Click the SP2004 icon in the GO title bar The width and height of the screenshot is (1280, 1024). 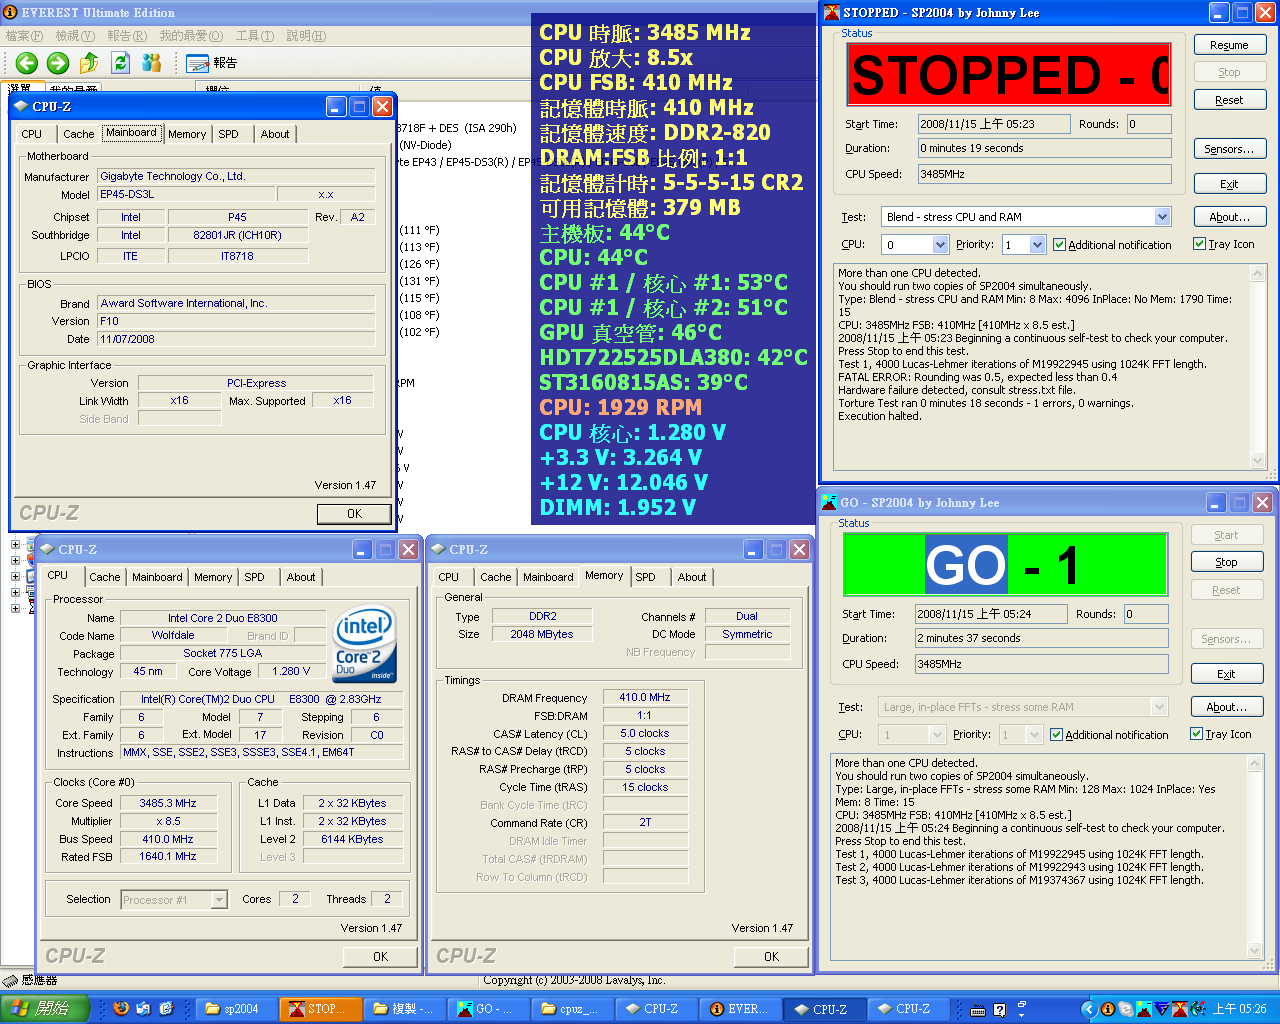829,502
